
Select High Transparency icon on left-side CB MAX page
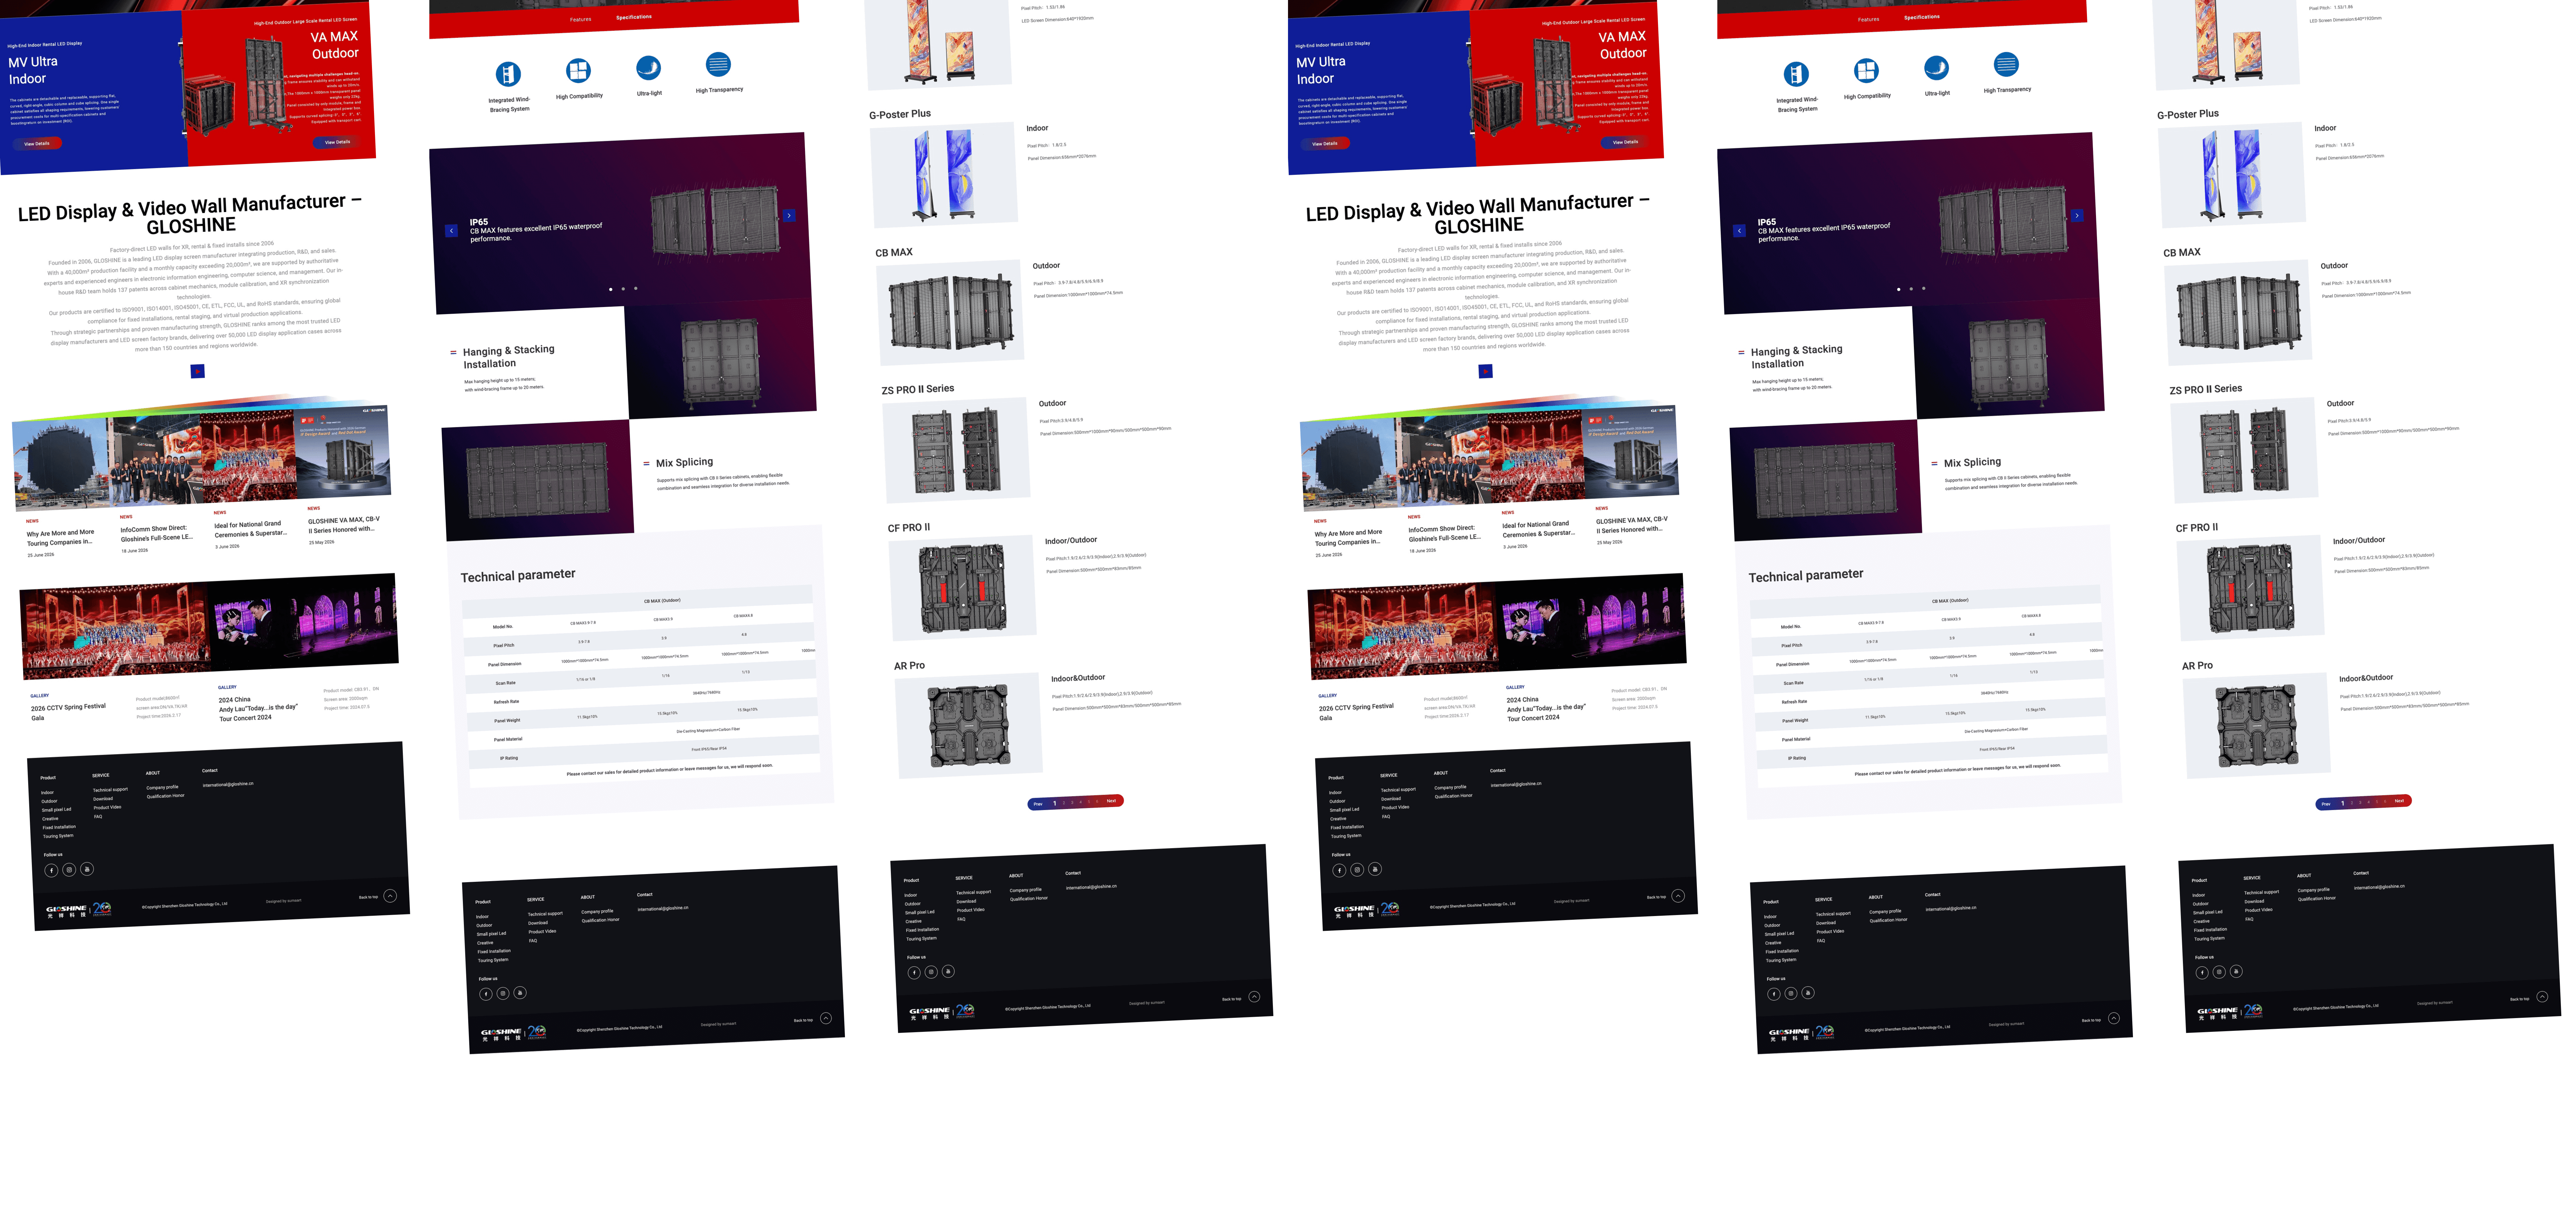tap(718, 64)
